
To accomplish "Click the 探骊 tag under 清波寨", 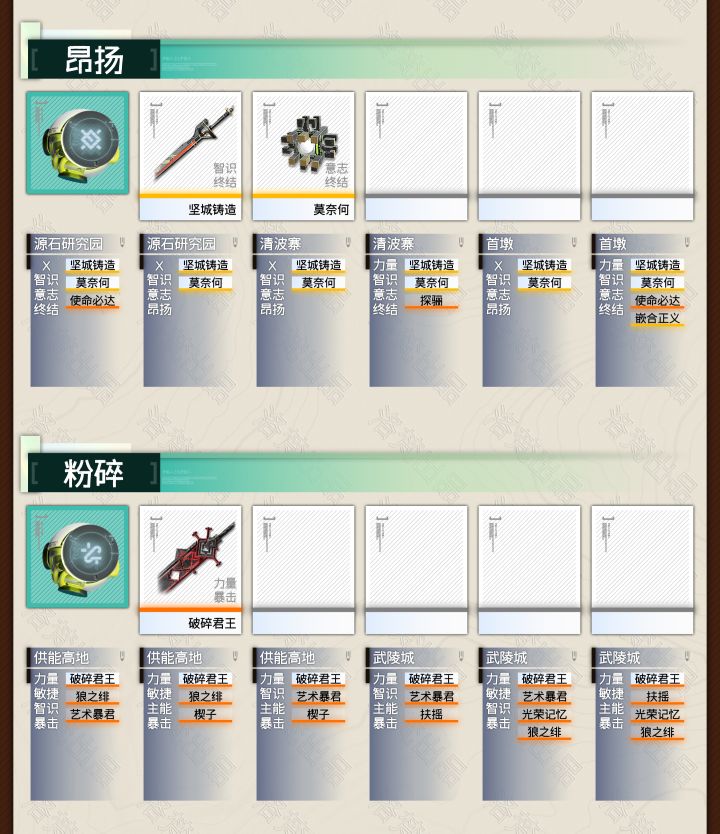I will coord(431,301).
